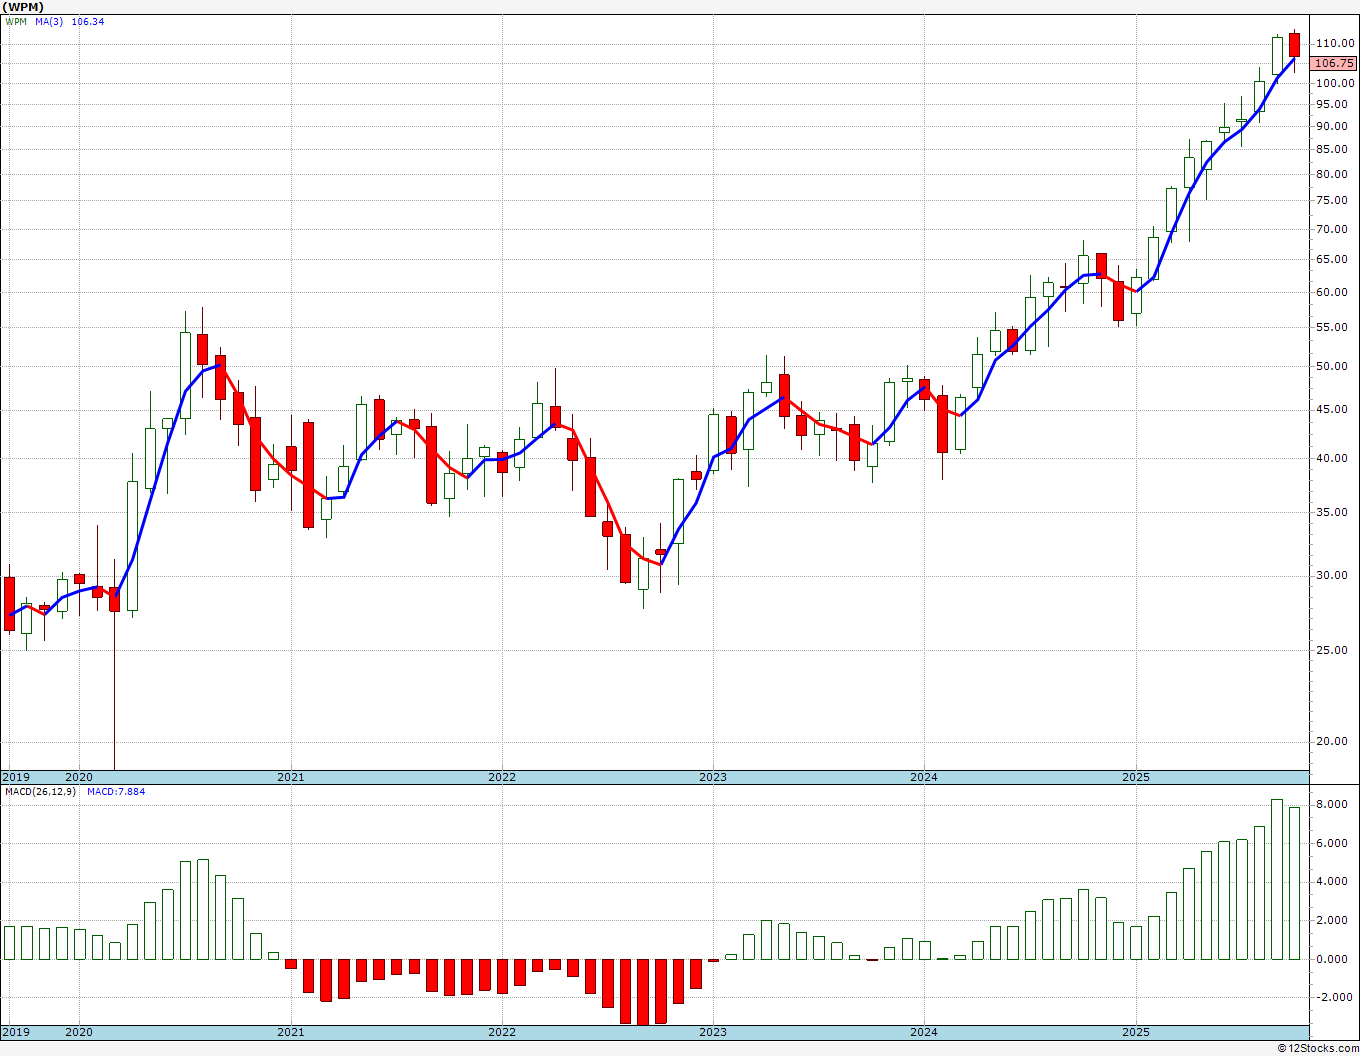Click 2019 on the price chart time axis
Screen dimensions: 1360x1056
[15, 777]
